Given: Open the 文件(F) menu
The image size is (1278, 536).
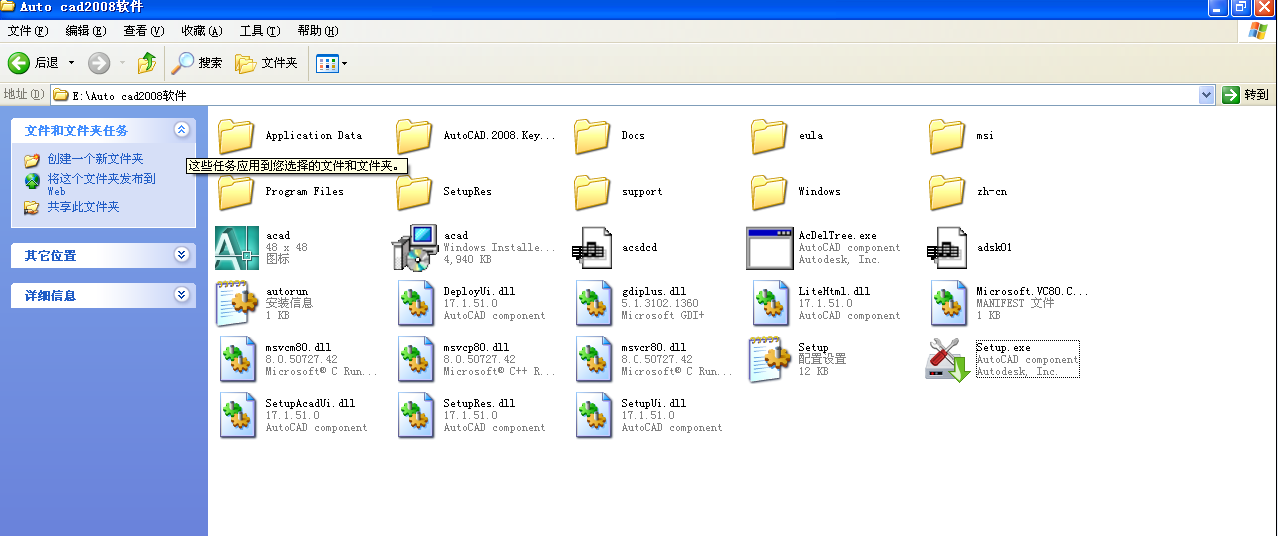Looking at the screenshot, I should 28,31.
